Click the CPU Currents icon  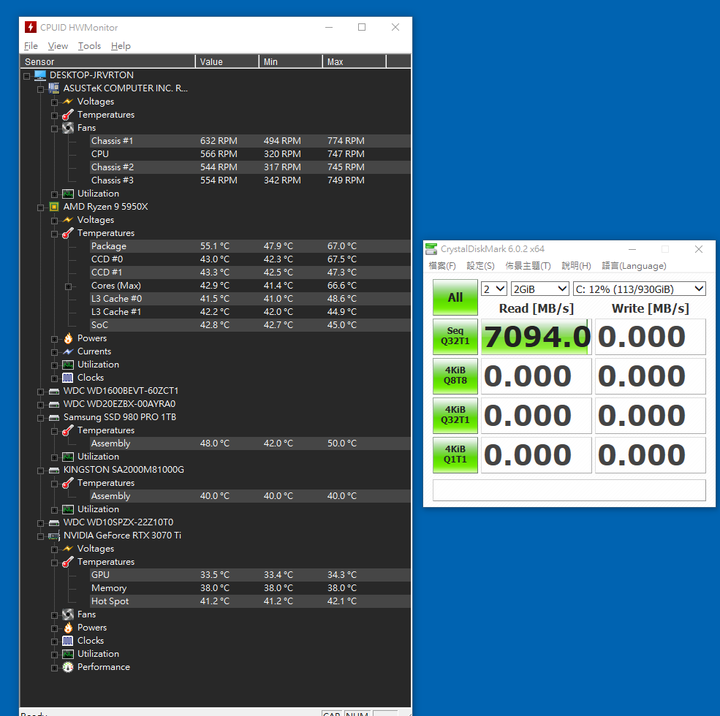coord(68,351)
